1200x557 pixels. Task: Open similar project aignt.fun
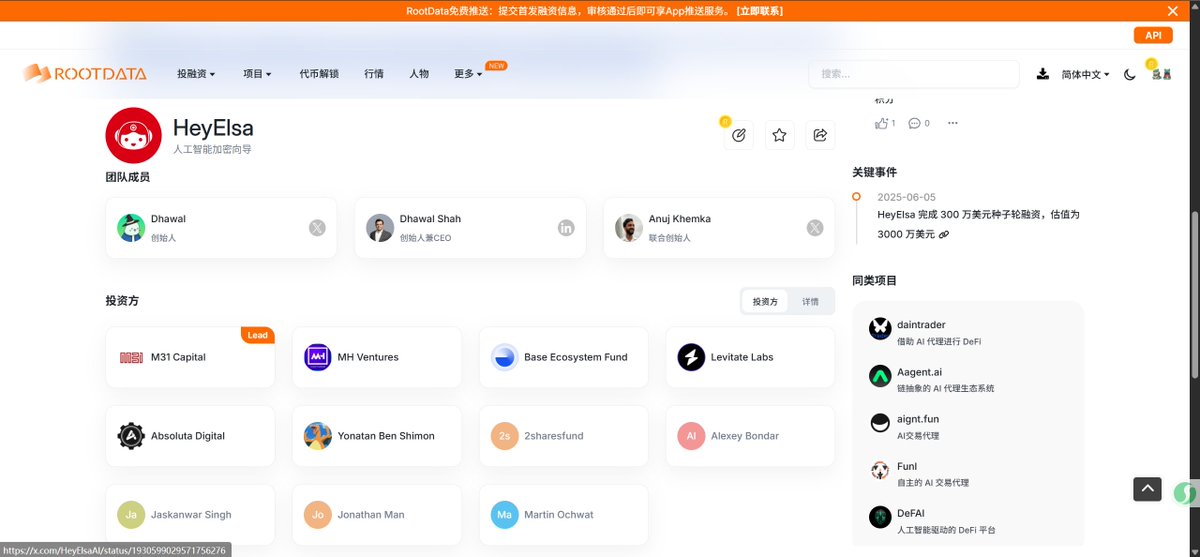pos(968,426)
